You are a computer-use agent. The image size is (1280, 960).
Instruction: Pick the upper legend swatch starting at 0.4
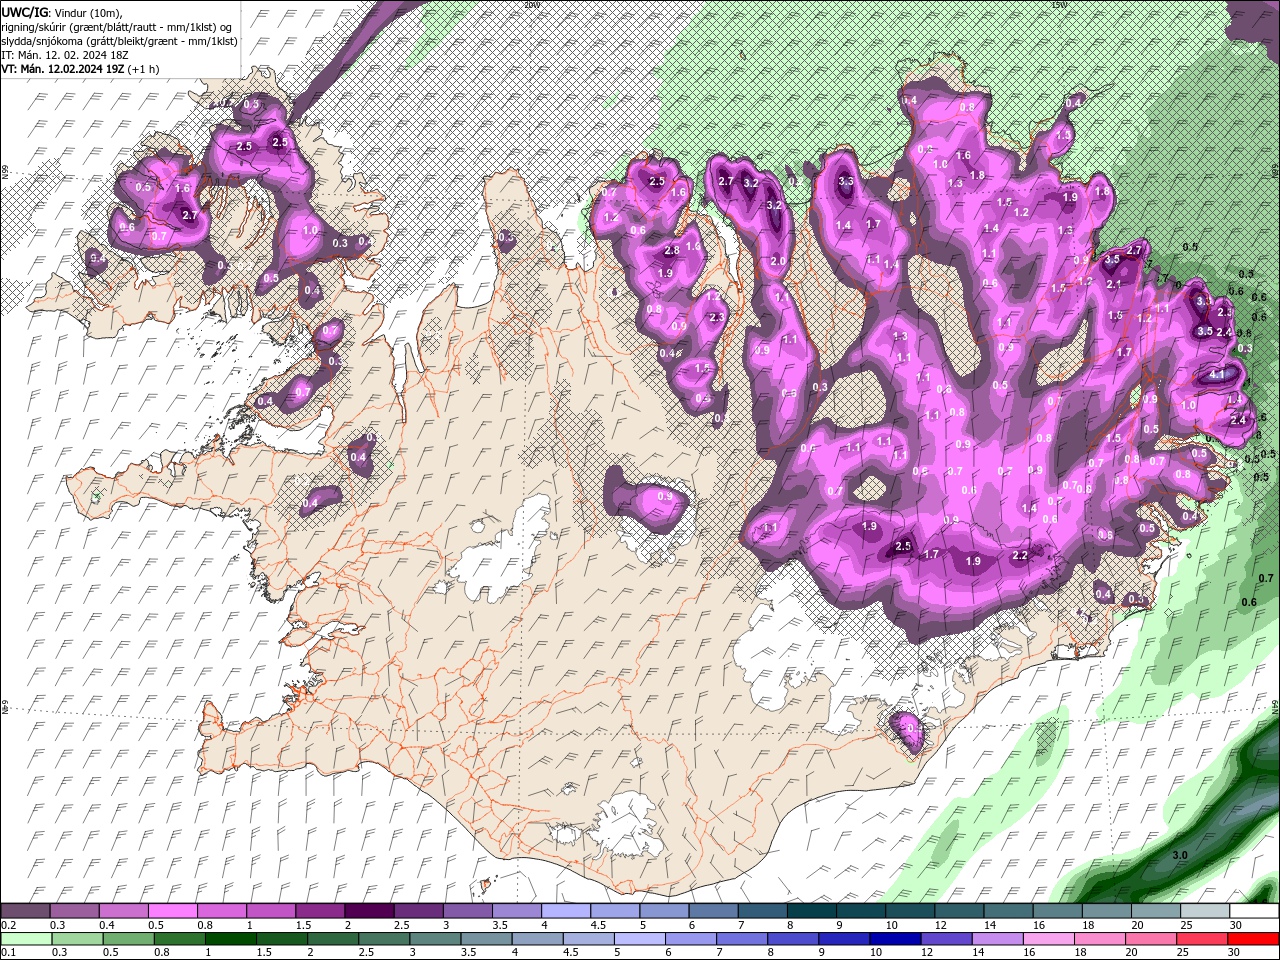coord(123,911)
